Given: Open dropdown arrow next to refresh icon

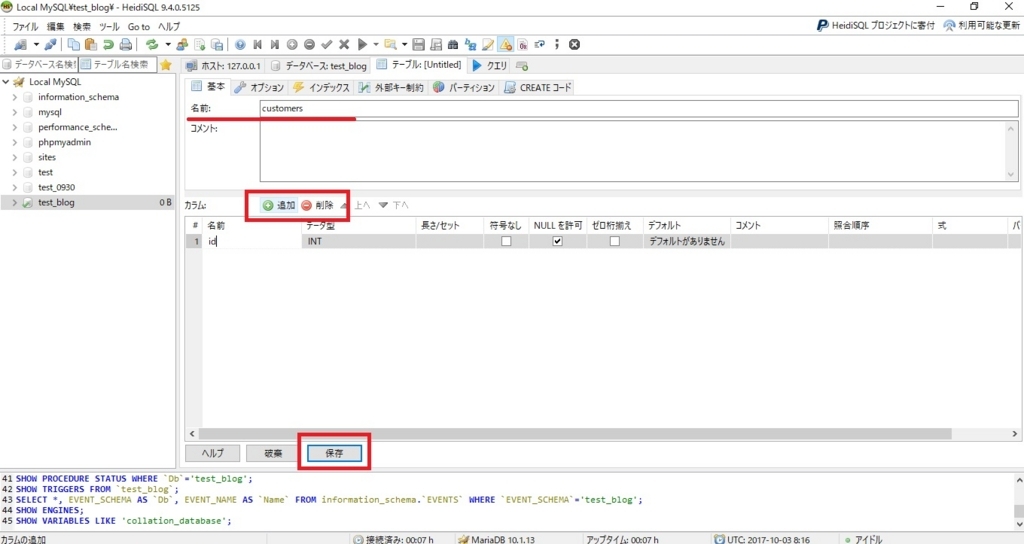Looking at the screenshot, I should tap(168, 44).
